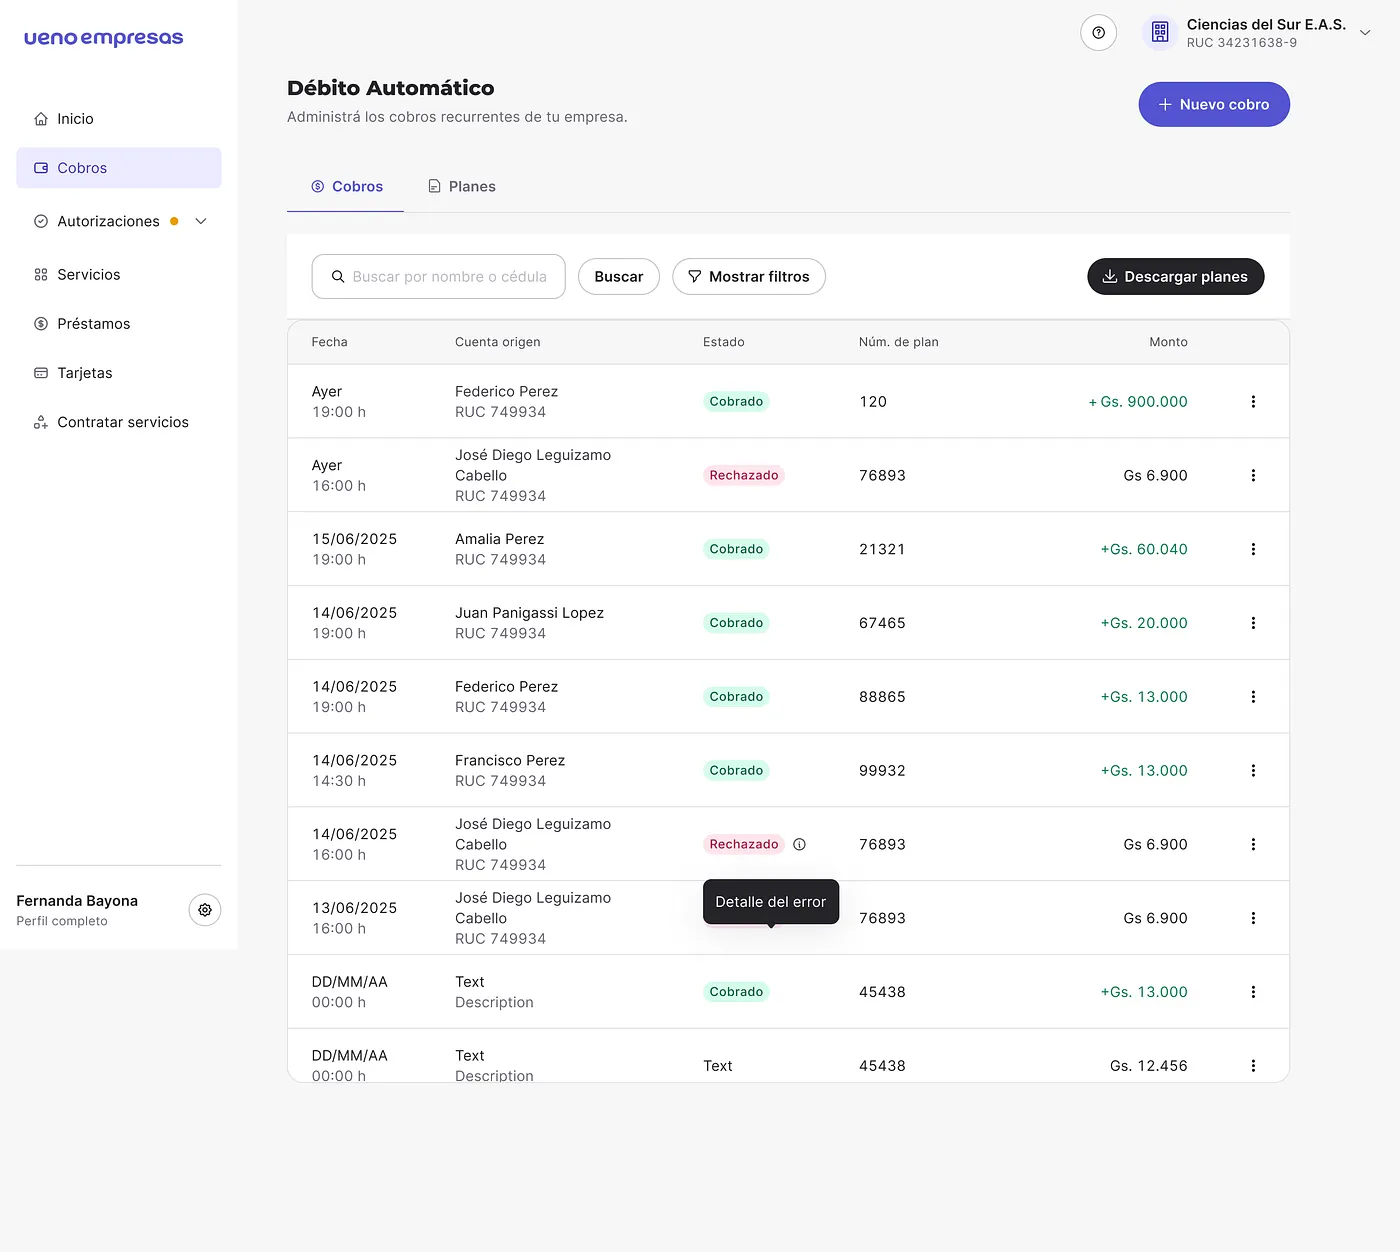Click plan number 67465
Viewport: 1400px width, 1252px height.
coord(882,623)
